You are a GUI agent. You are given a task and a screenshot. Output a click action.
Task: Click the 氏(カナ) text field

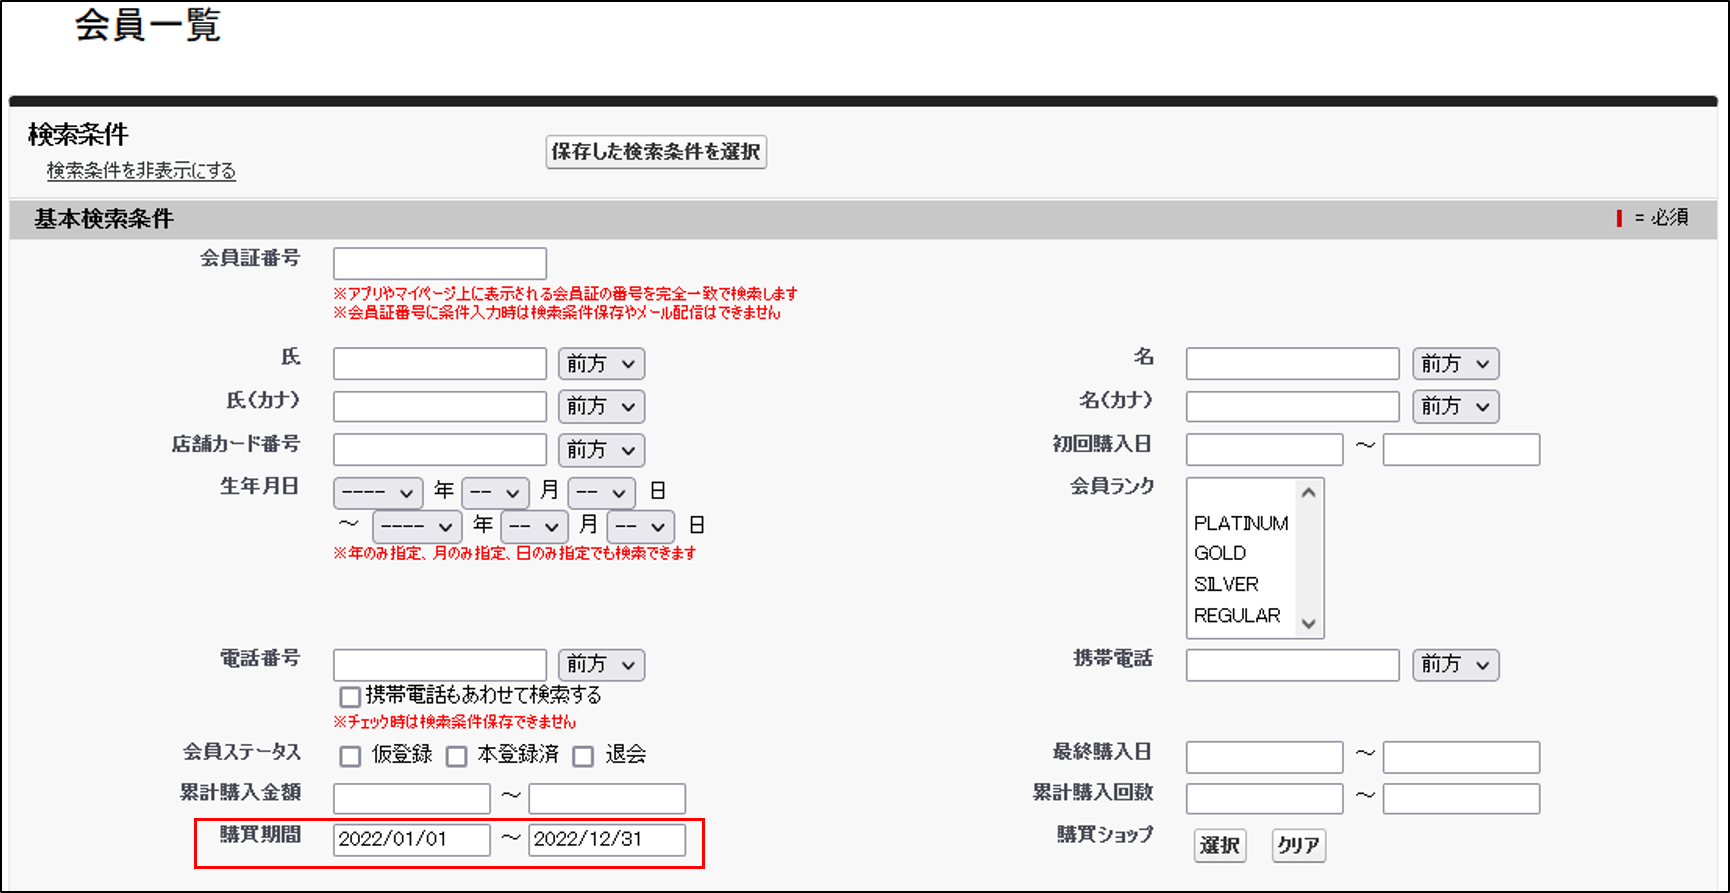[x=440, y=406]
